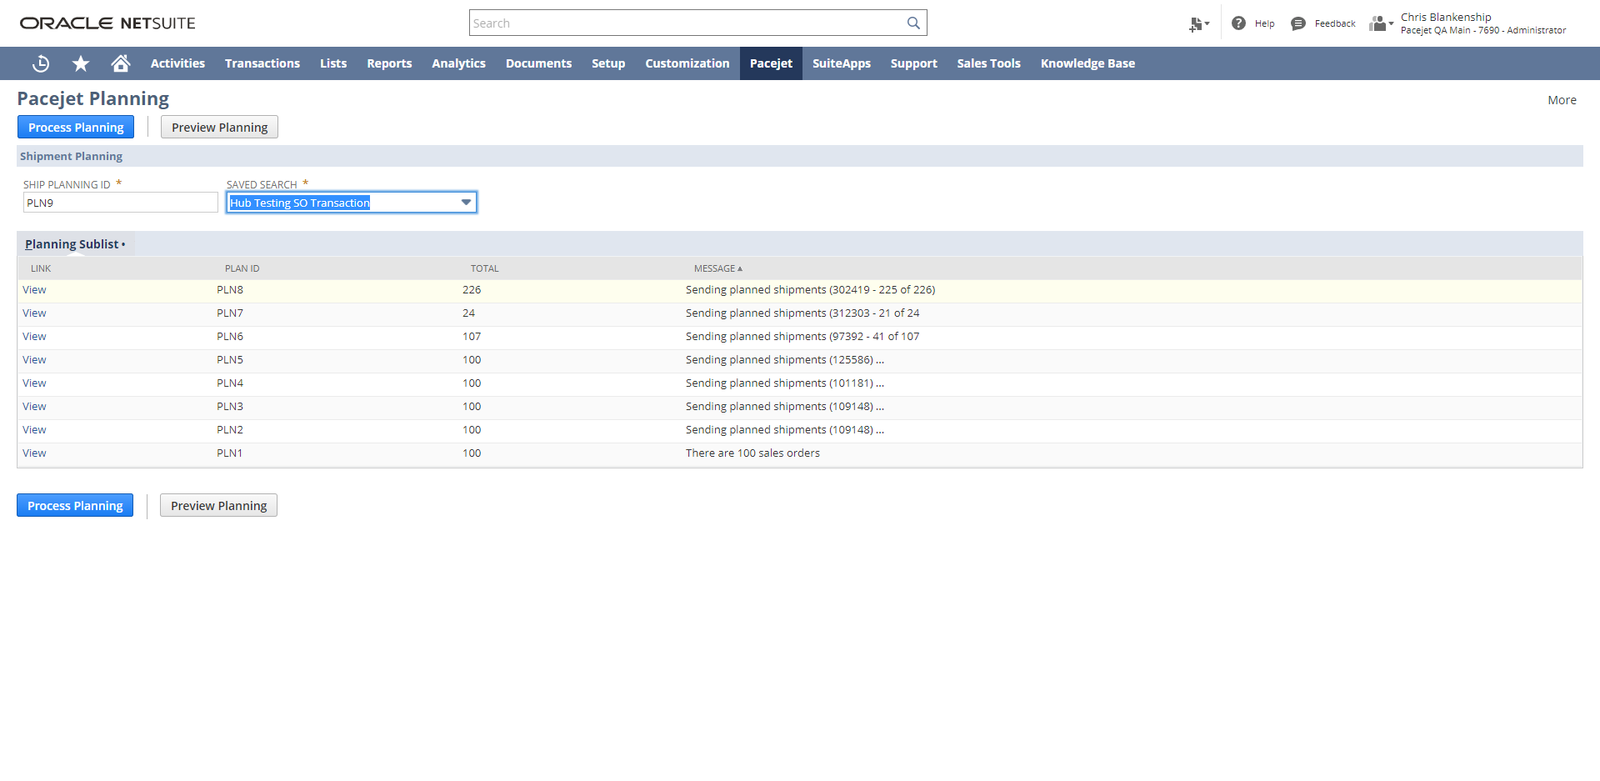This screenshot has height=781, width=1600.
Task: Click the Total column header
Action: point(485,268)
